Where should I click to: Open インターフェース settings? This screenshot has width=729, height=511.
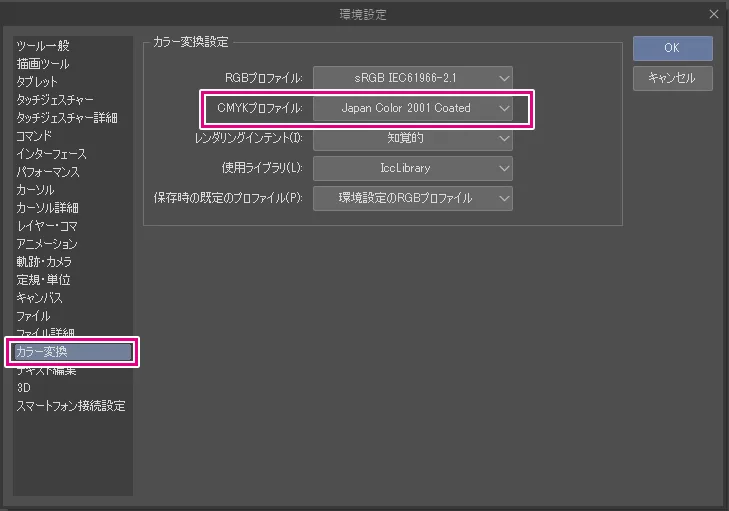(52, 154)
